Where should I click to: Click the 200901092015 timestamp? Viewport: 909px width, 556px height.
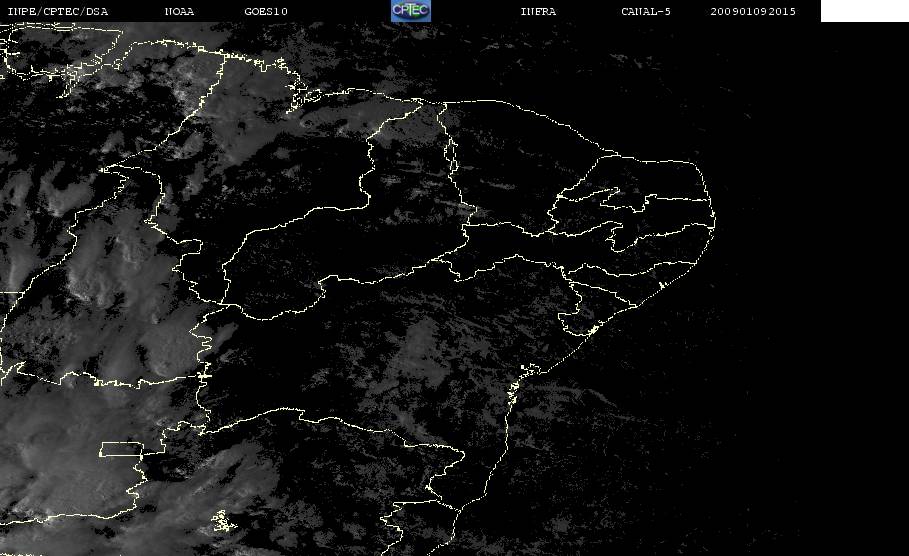[x=753, y=12]
